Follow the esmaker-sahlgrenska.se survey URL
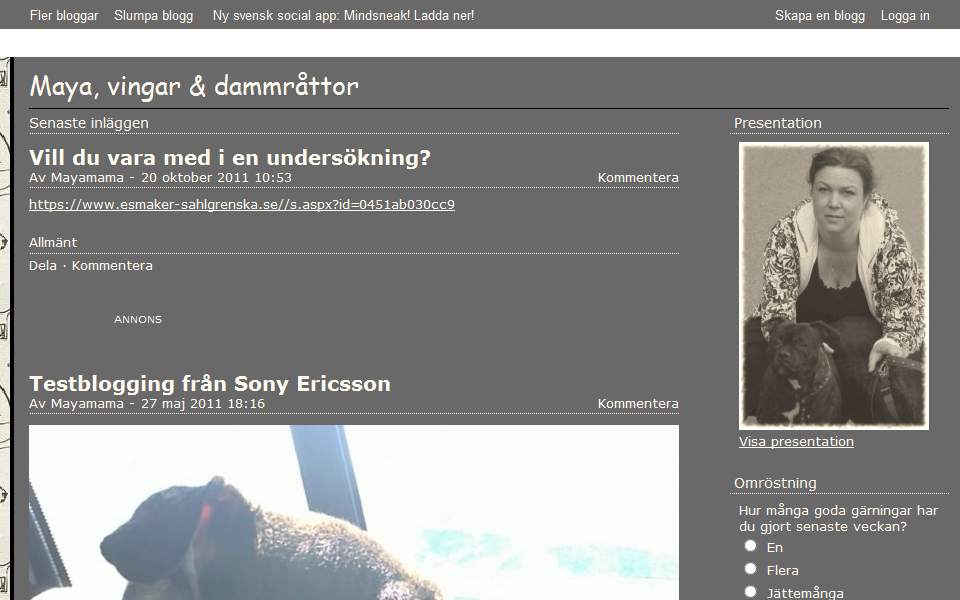Screen dimensions: 960x600 (242, 204)
